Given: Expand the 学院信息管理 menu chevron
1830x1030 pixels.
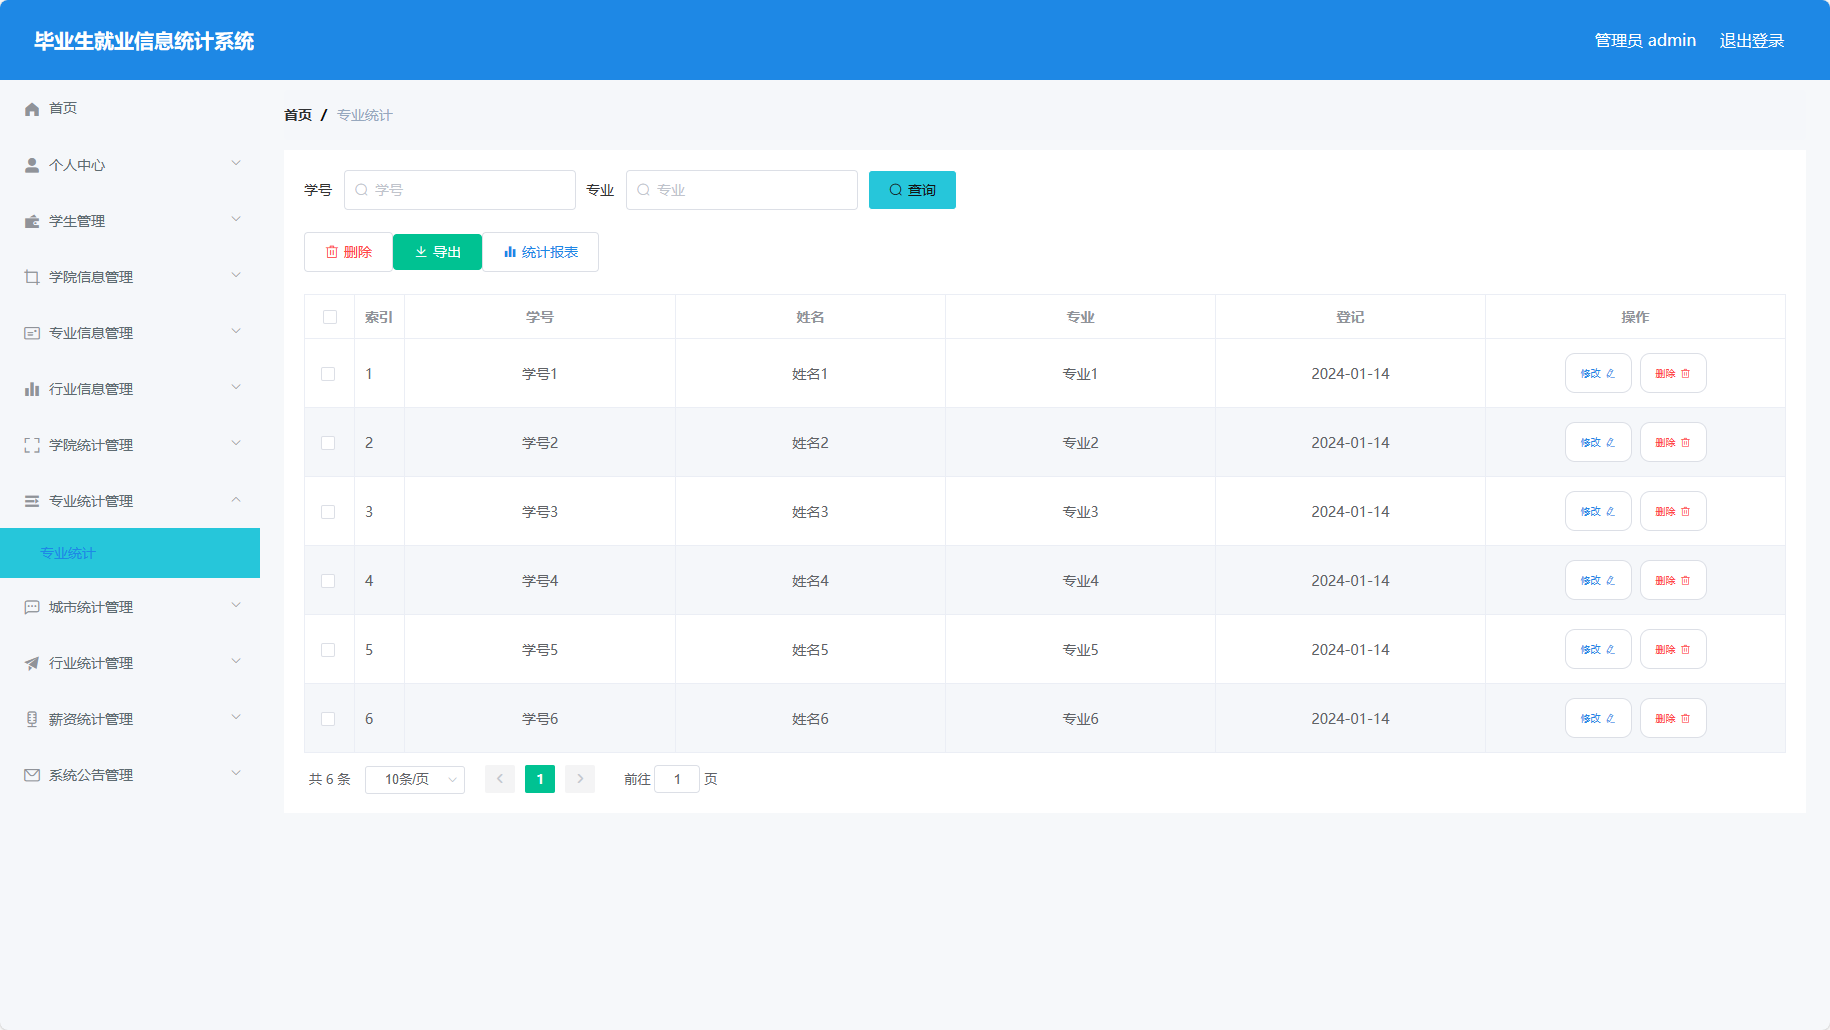Looking at the screenshot, I should 236,275.
